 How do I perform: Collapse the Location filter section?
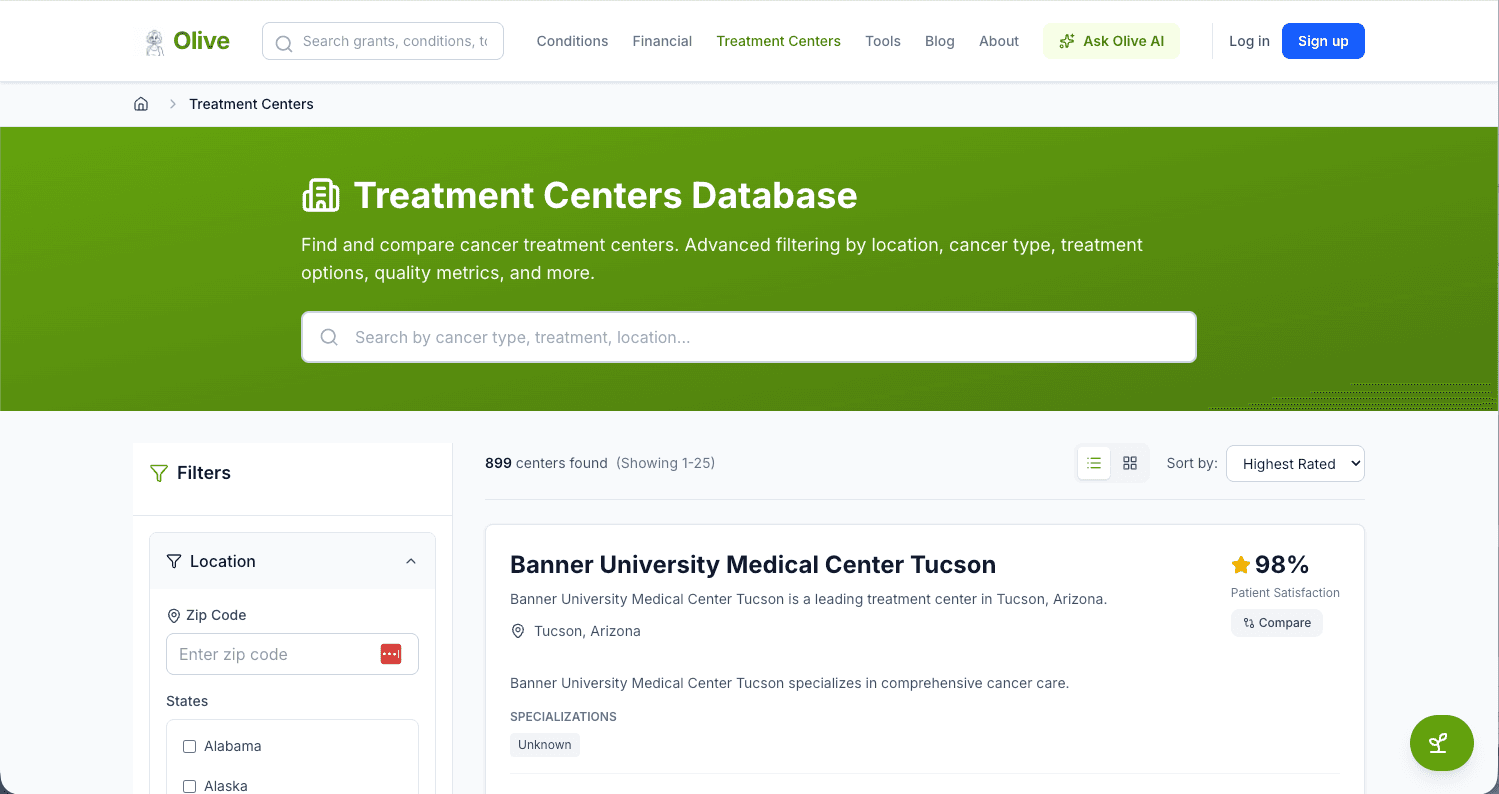411,561
